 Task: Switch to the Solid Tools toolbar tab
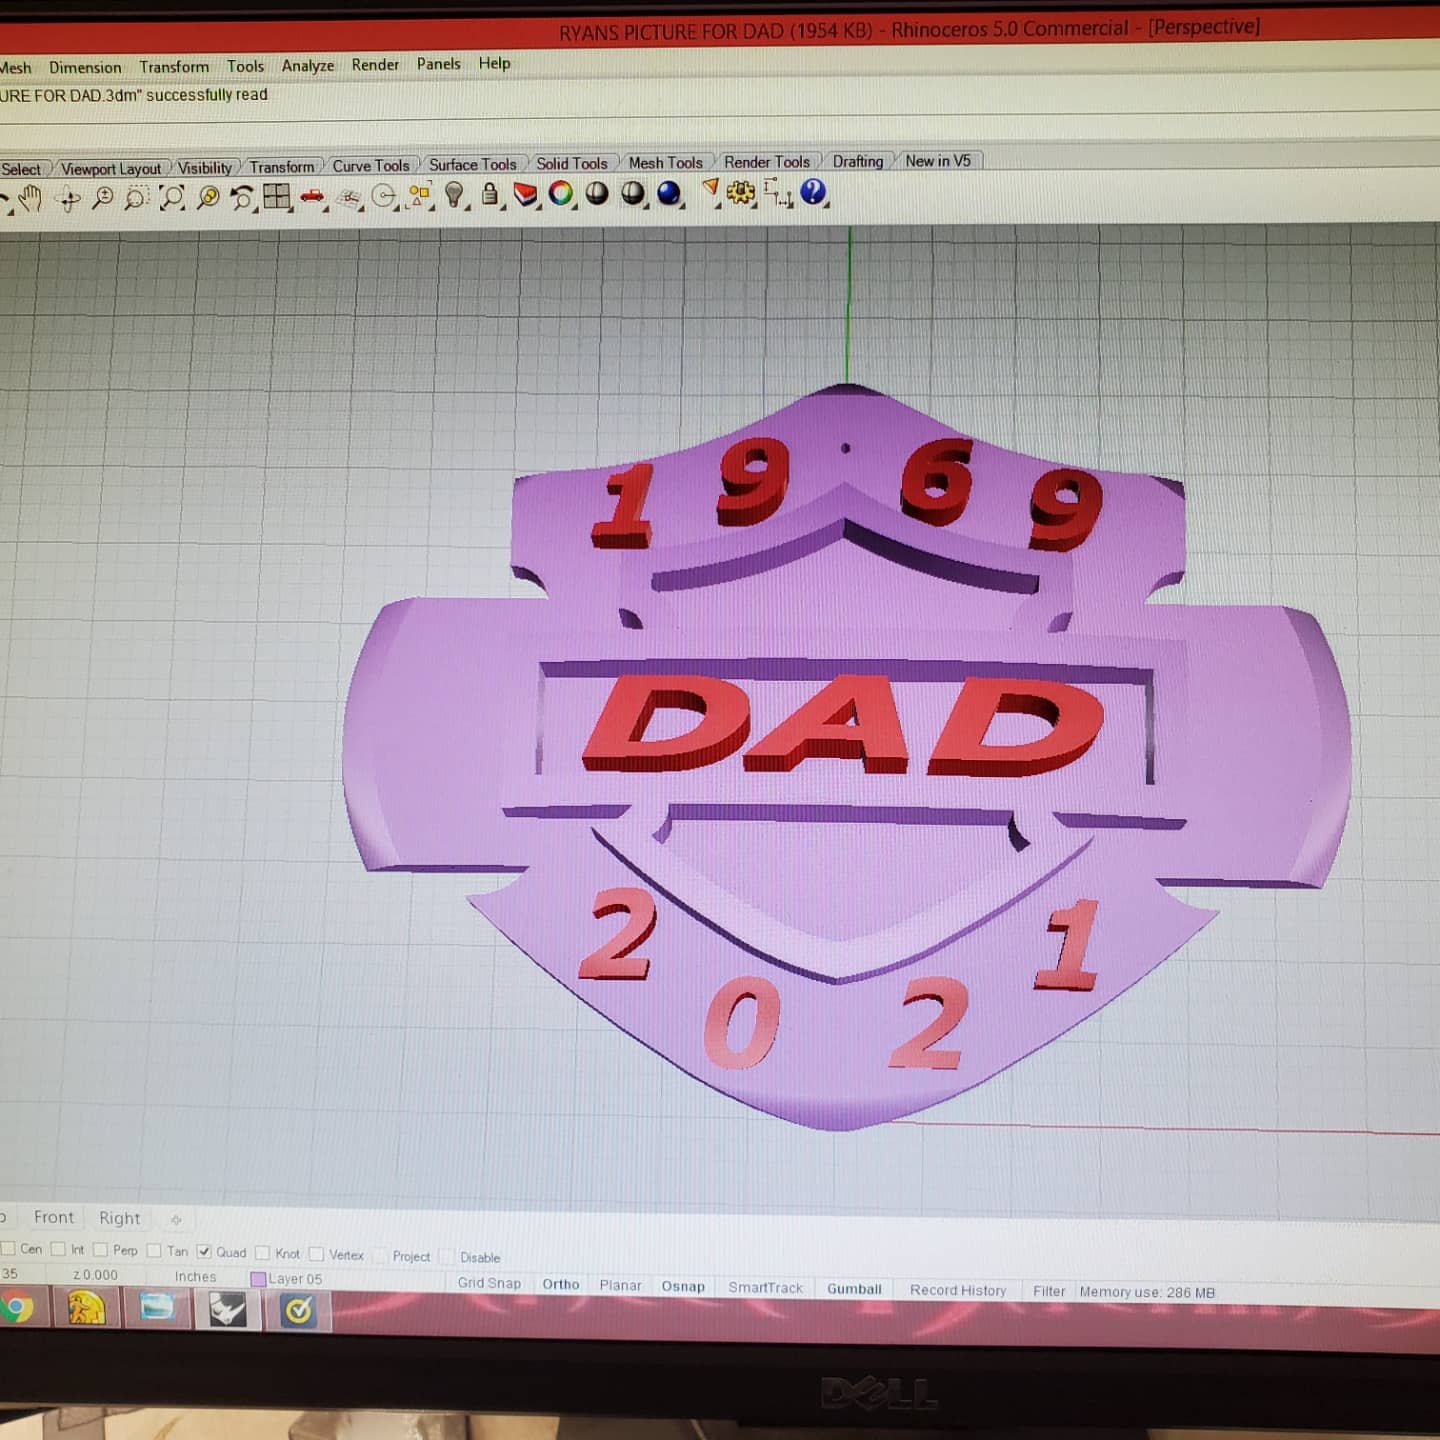pos(571,164)
